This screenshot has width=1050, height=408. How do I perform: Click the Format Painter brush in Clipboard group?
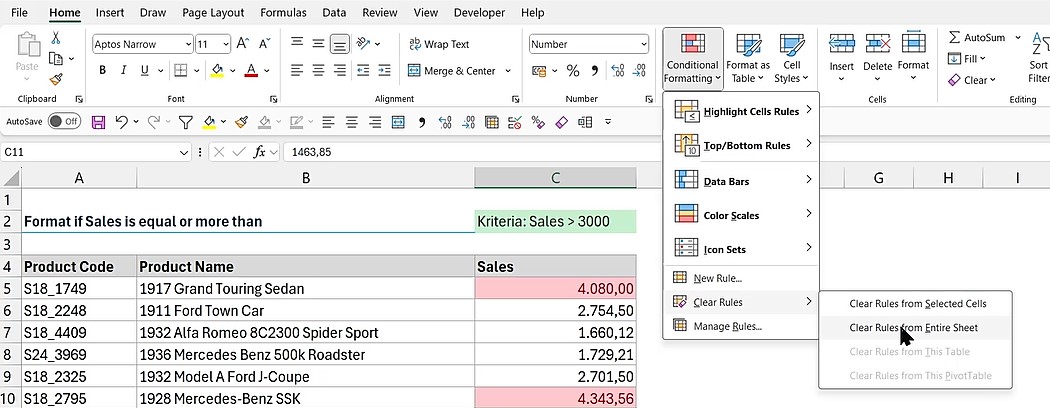[x=56, y=79]
